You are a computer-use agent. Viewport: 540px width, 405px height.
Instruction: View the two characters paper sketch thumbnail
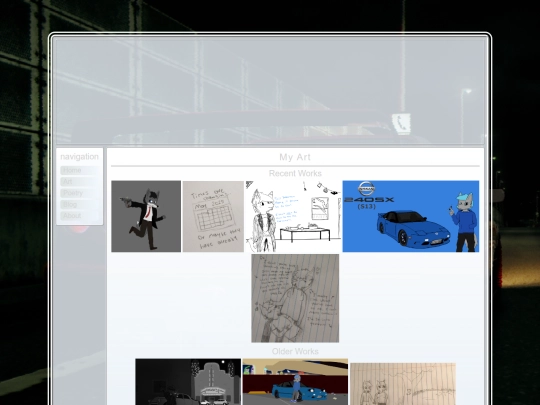(x=403, y=384)
